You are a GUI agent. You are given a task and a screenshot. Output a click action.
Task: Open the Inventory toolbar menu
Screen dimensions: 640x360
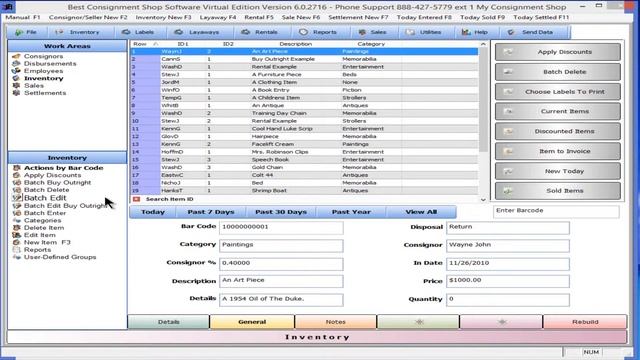coord(77,32)
